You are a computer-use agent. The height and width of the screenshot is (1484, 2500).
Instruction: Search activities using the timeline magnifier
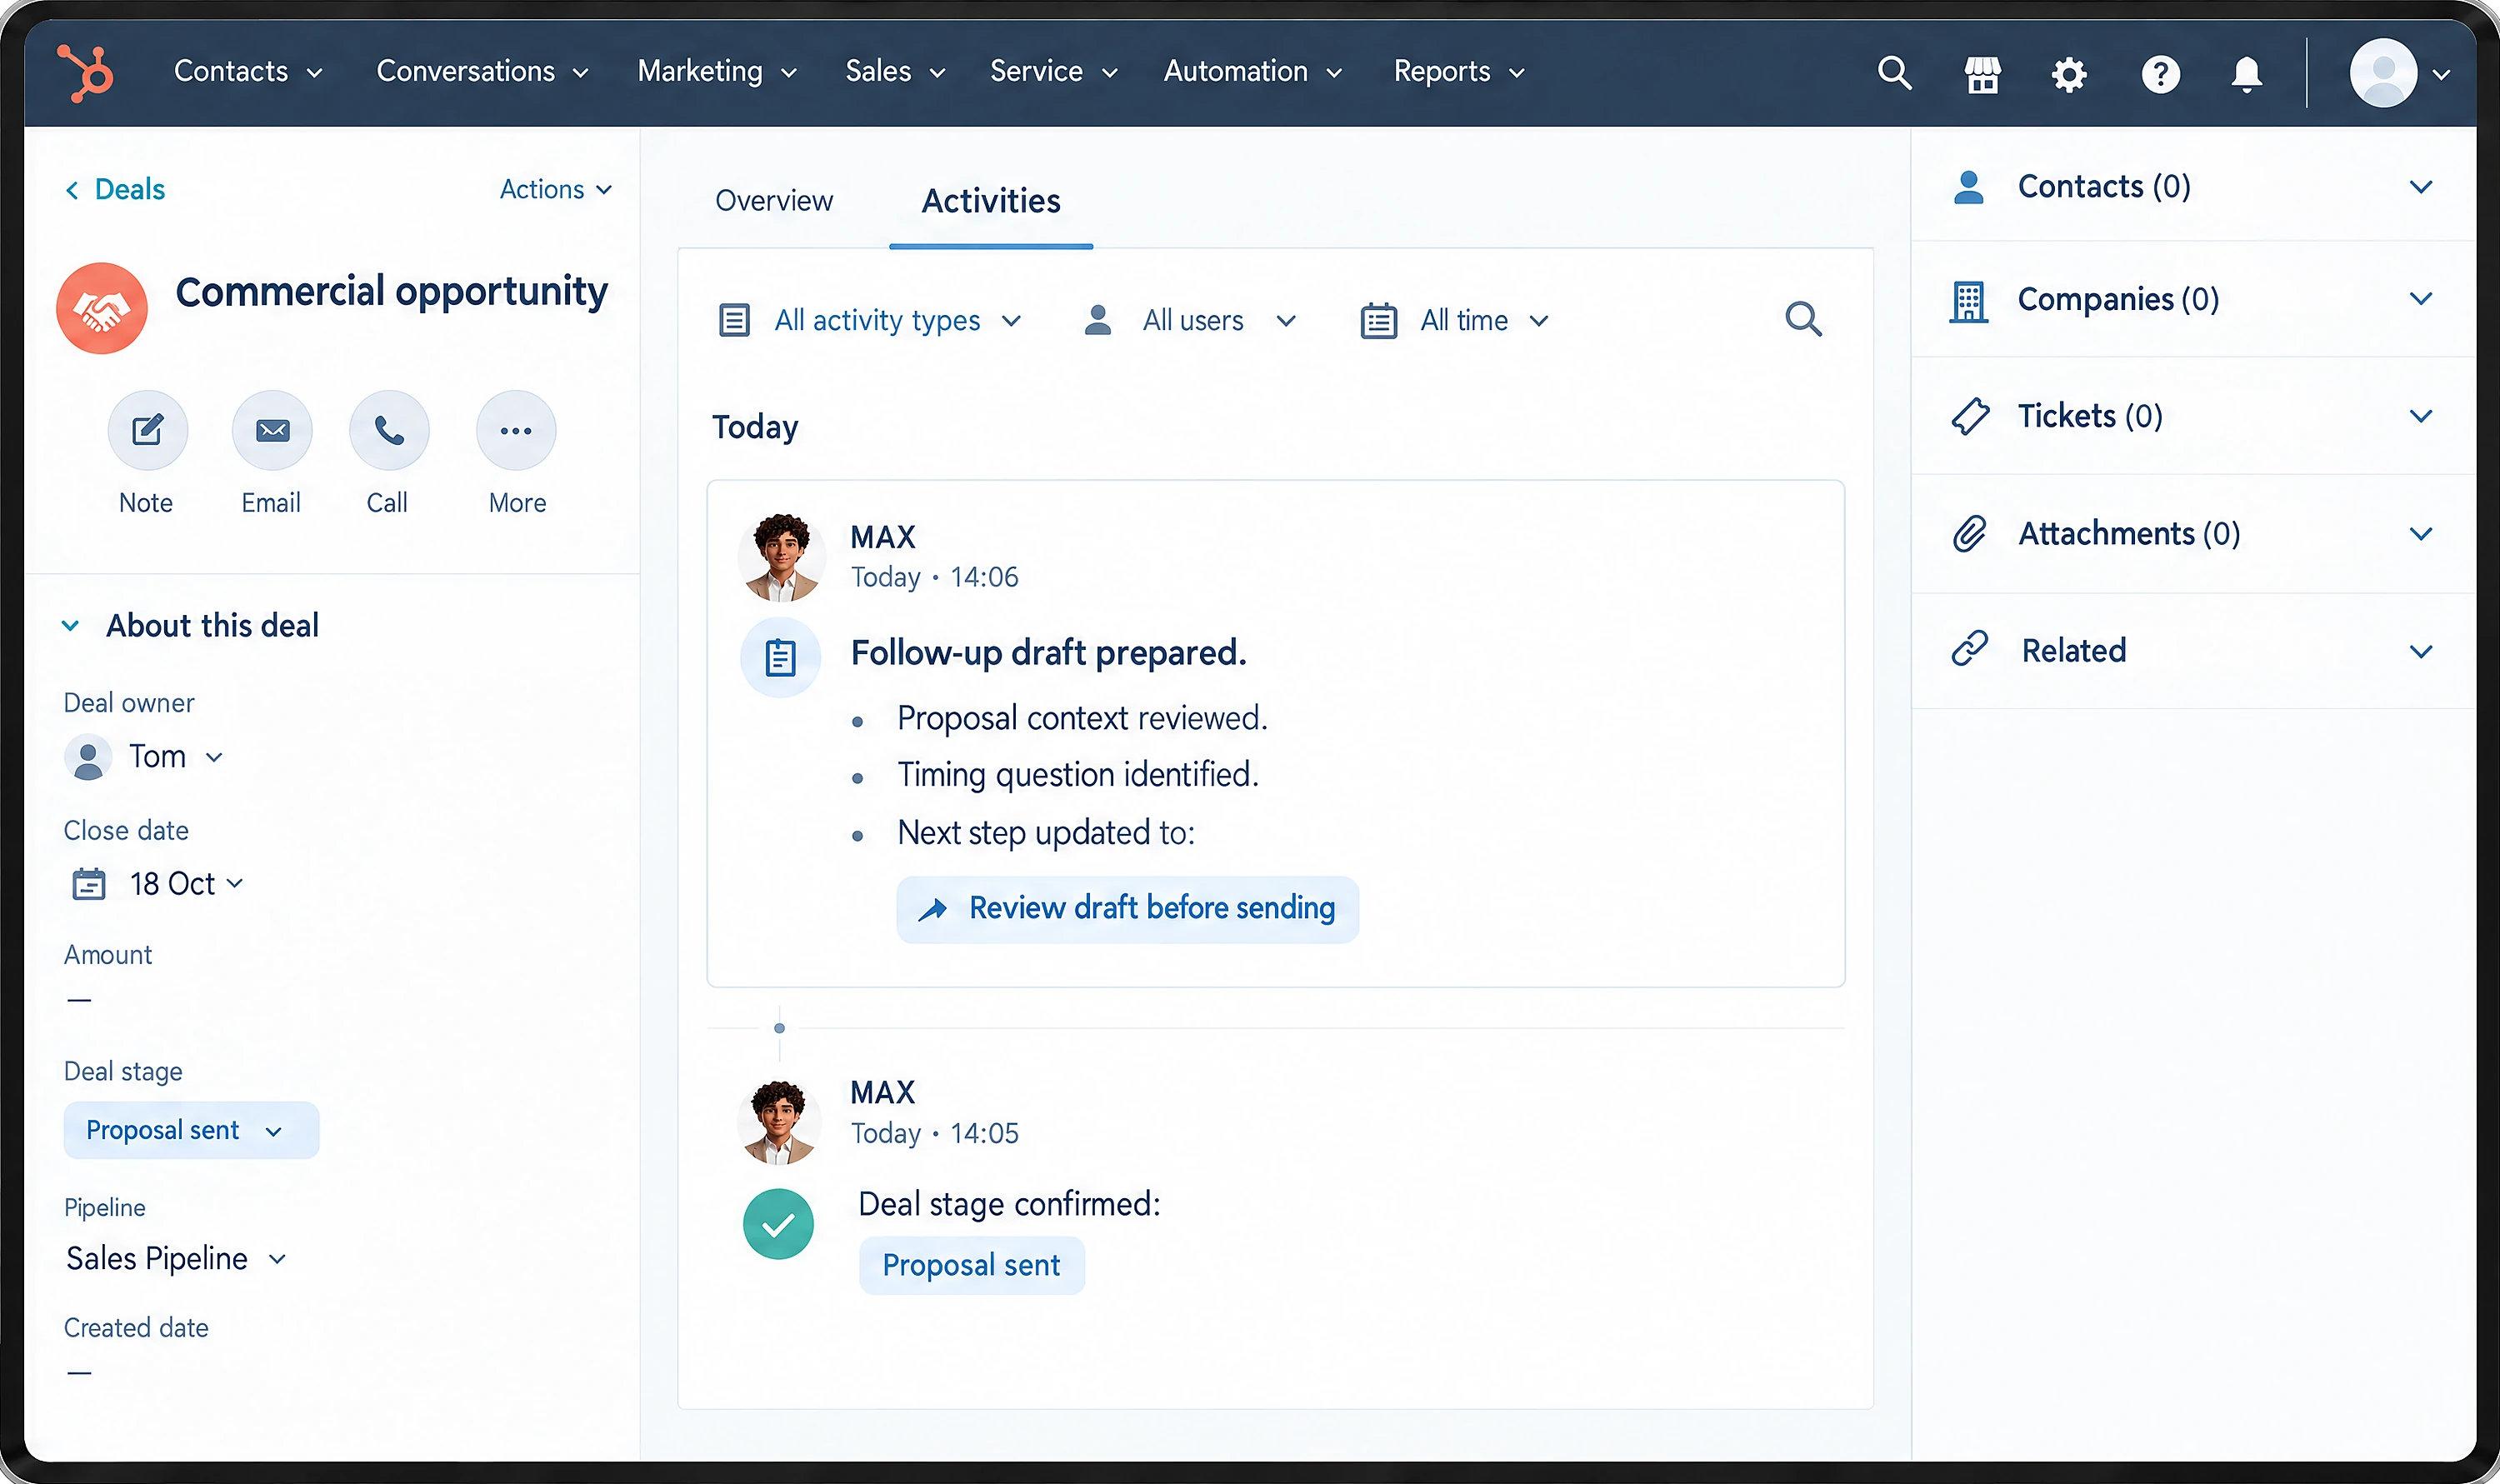(1803, 319)
